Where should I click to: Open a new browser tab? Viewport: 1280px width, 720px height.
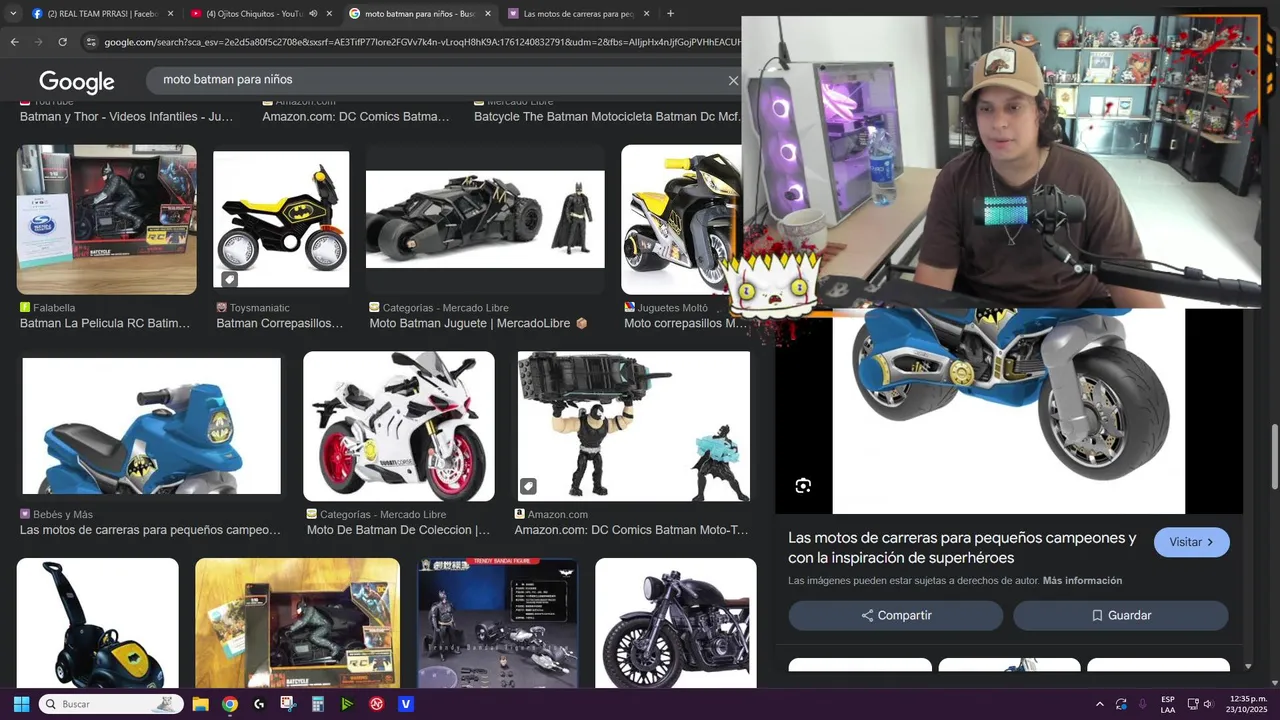point(670,14)
